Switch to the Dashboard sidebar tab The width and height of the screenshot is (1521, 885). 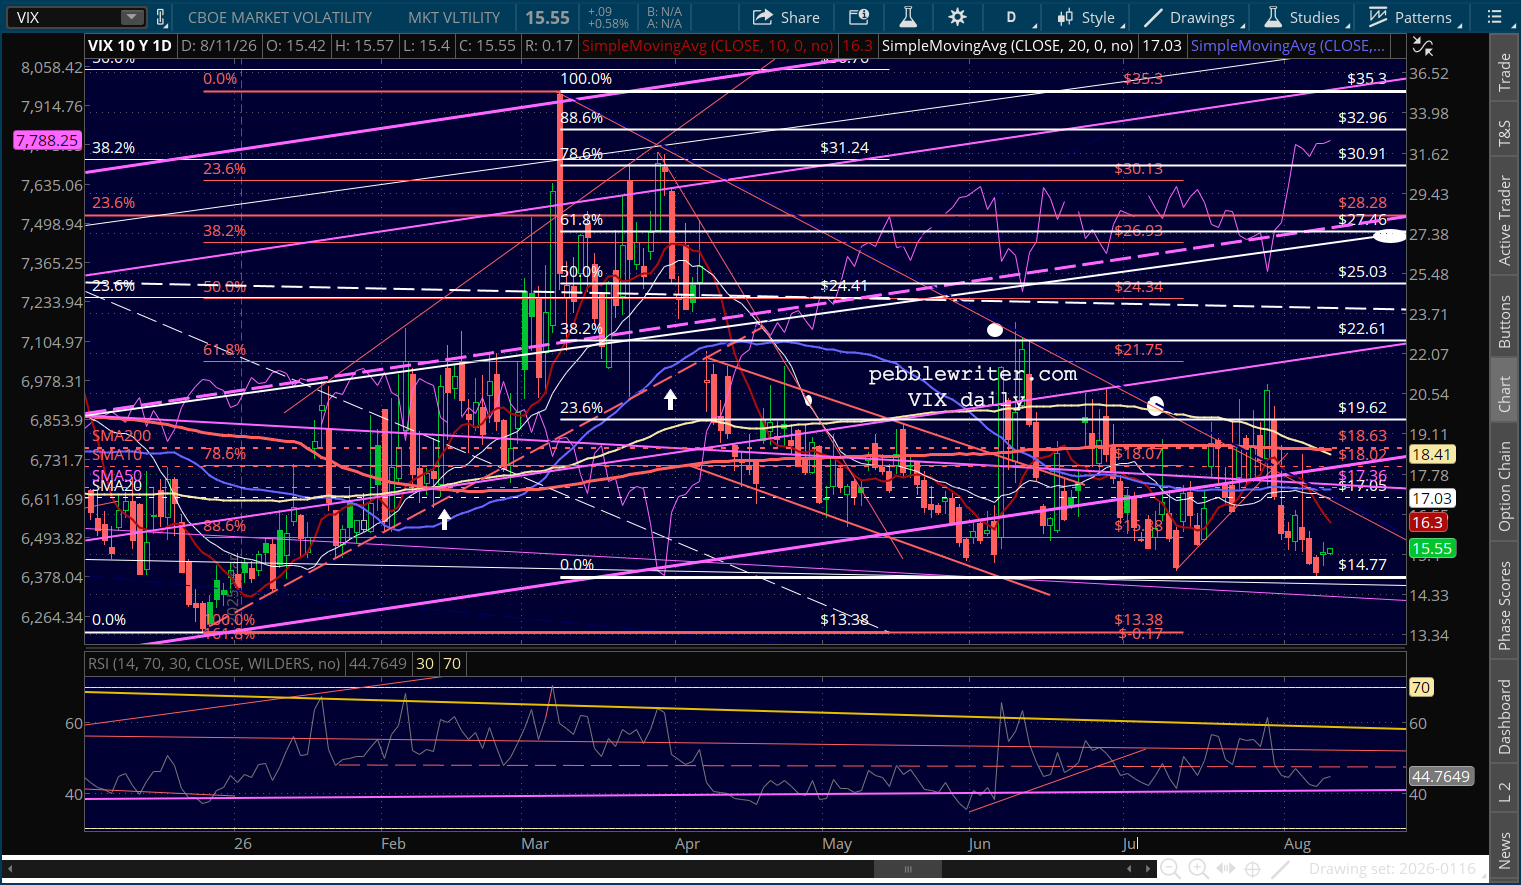[1504, 716]
